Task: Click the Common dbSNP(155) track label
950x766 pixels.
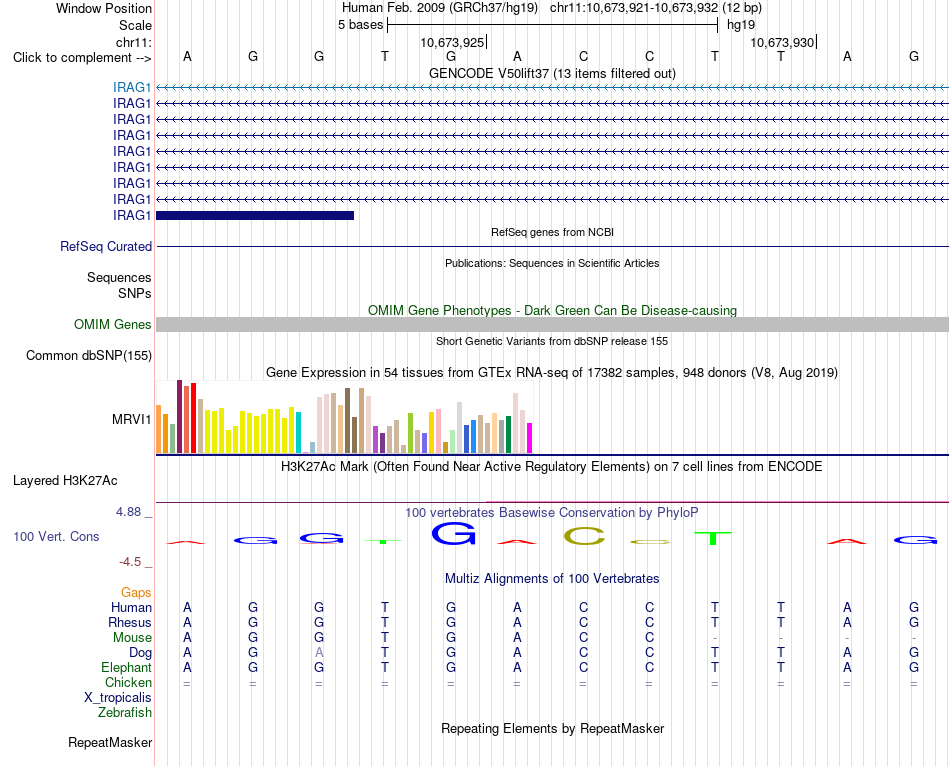Action: pyautogui.click(x=88, y=356)
